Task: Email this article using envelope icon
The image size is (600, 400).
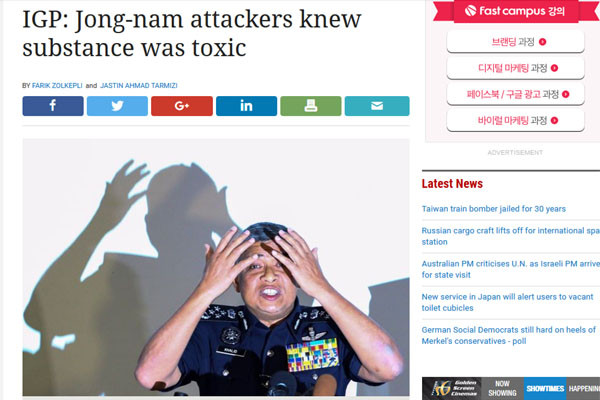Action: coord(377,106)
